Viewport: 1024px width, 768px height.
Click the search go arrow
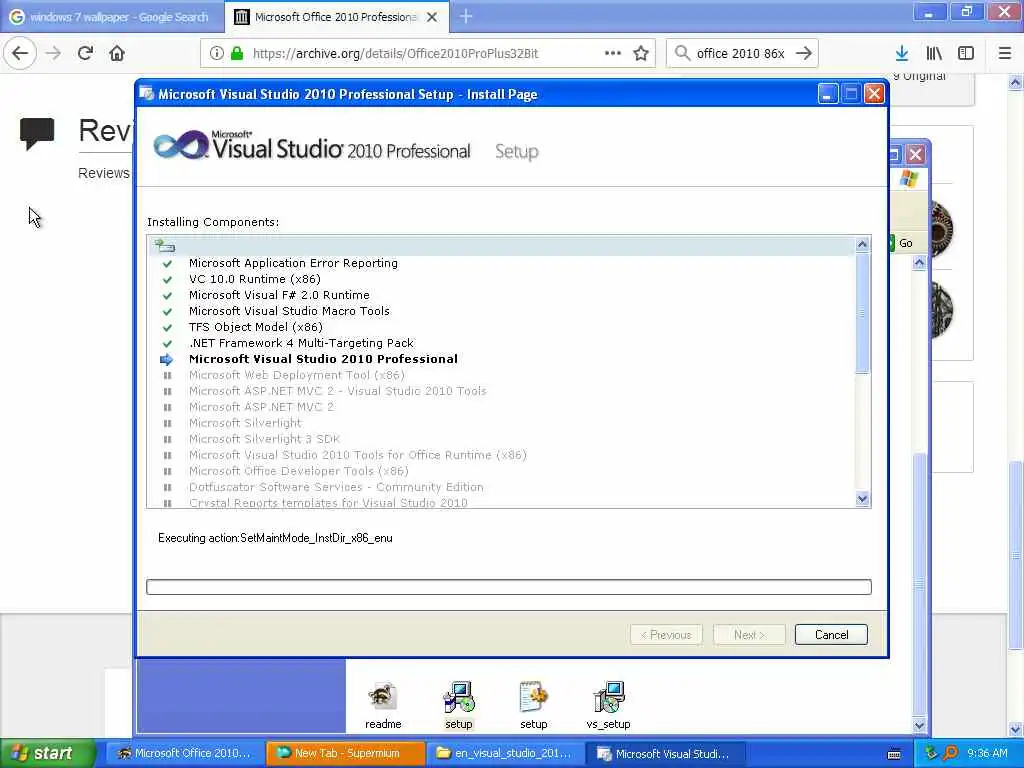coord(804,54)
